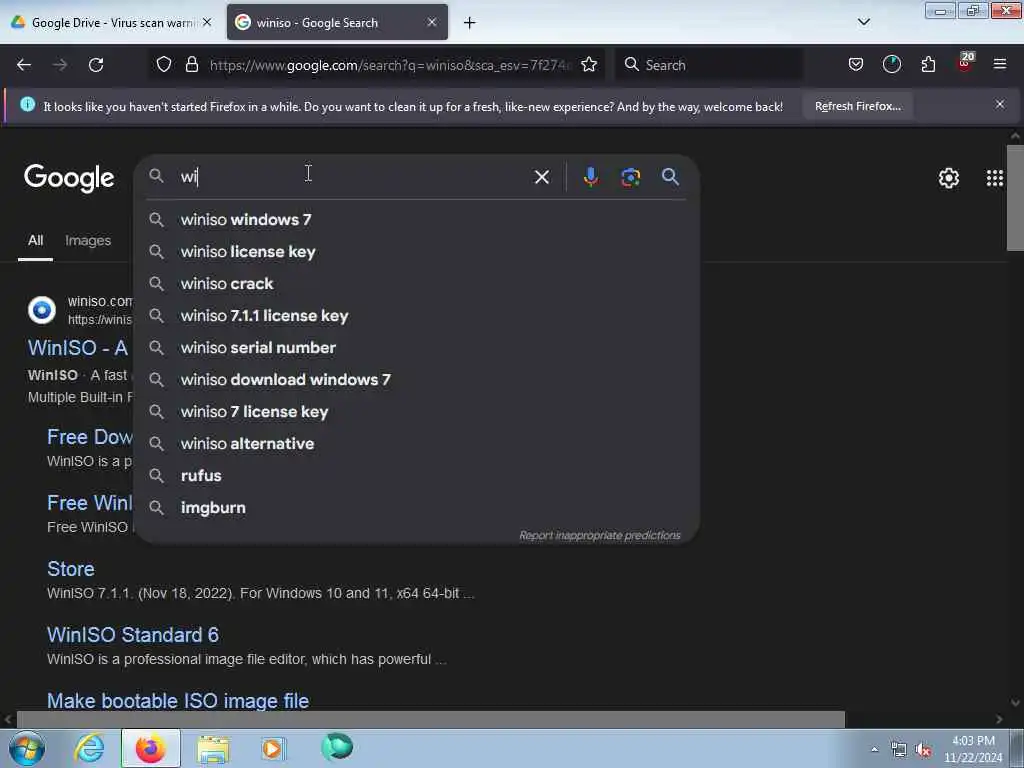
Task: Search by image with Google Lens icon
Action: (630, 177)
